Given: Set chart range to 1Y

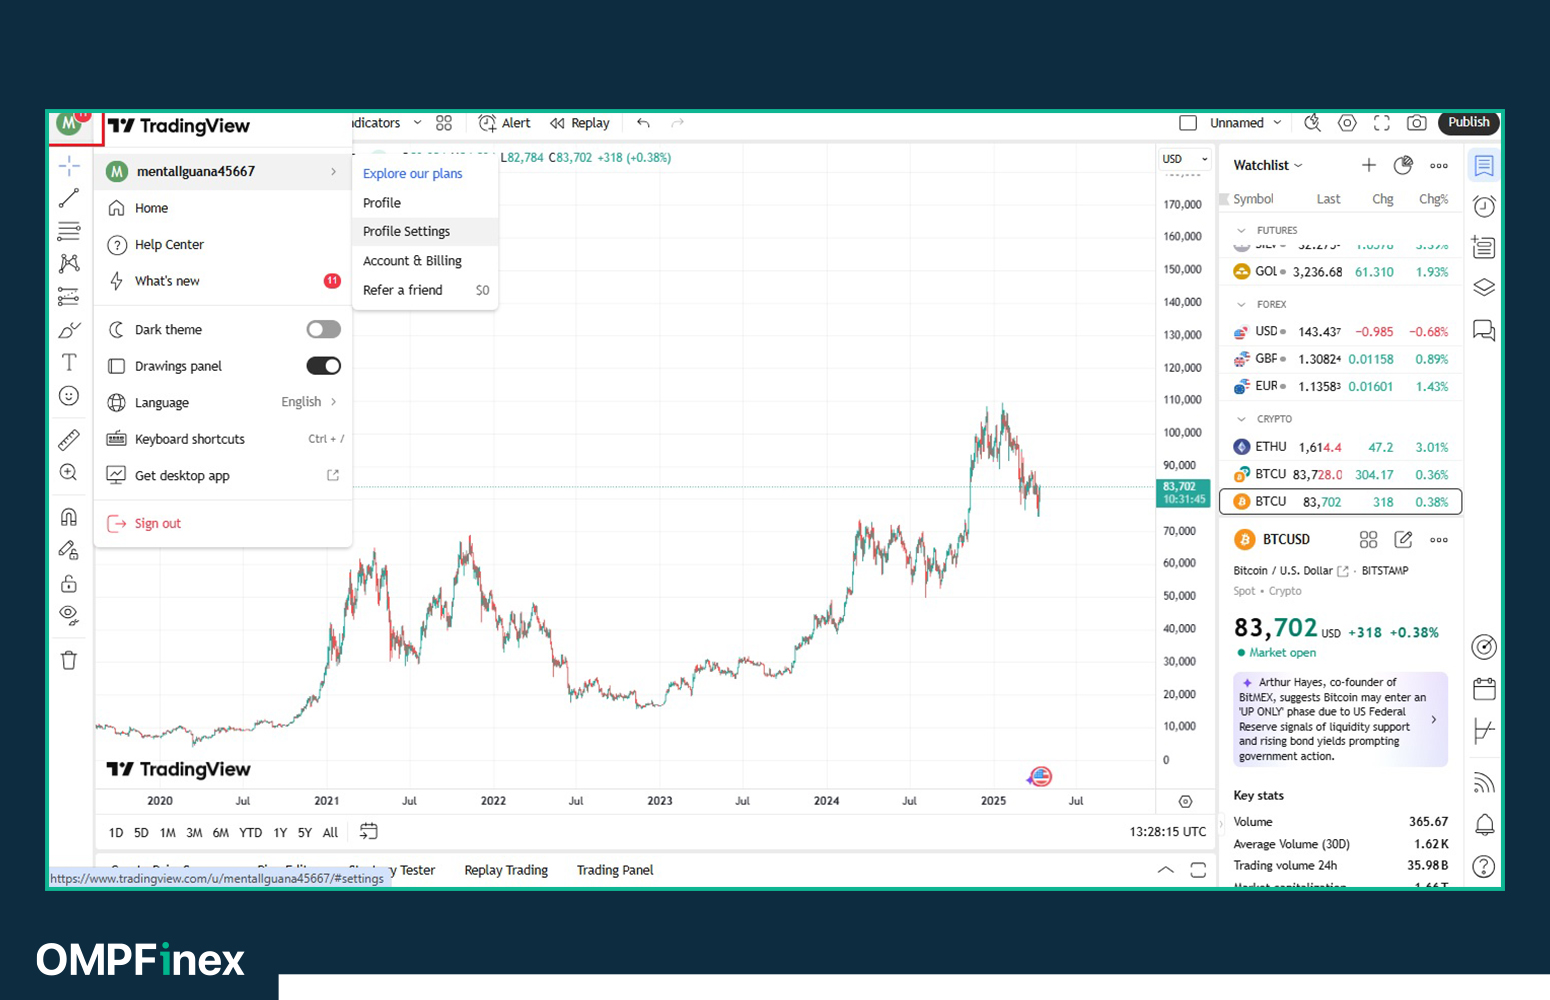Looking at the screenshot, I should [280, 833].
